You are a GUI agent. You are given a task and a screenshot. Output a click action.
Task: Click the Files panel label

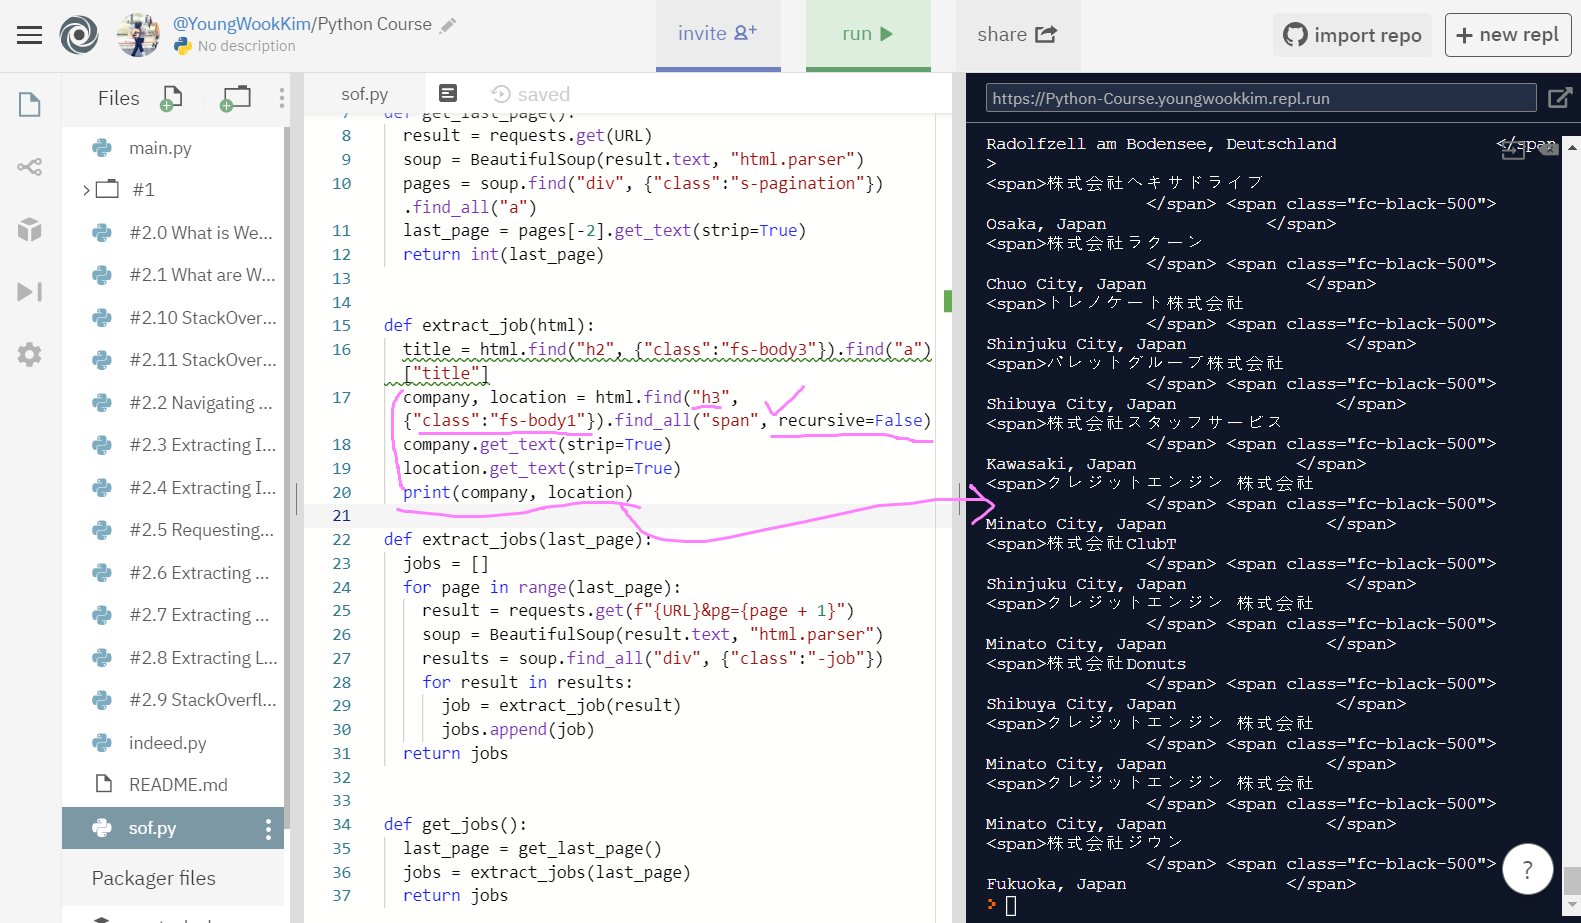point(119,98)
